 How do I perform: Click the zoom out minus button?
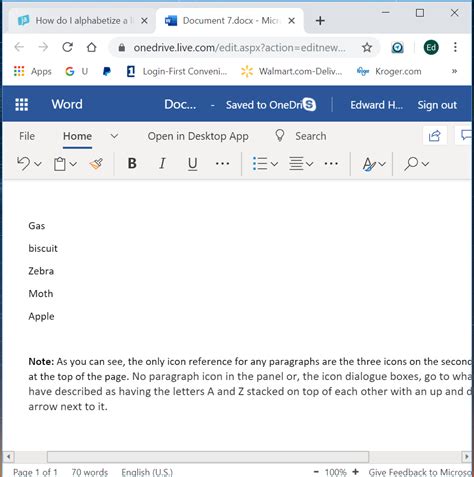[316, 472]
